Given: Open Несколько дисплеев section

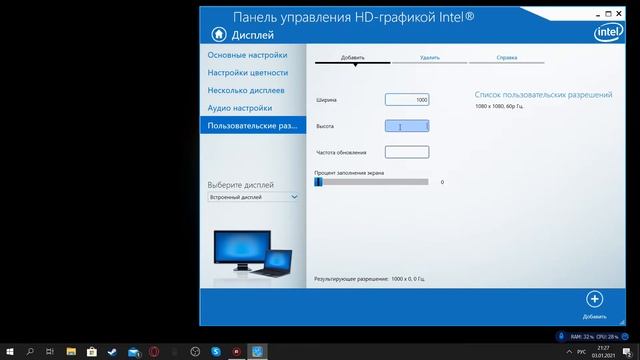Looking at the screenshot, I should (x=246, y=90).
